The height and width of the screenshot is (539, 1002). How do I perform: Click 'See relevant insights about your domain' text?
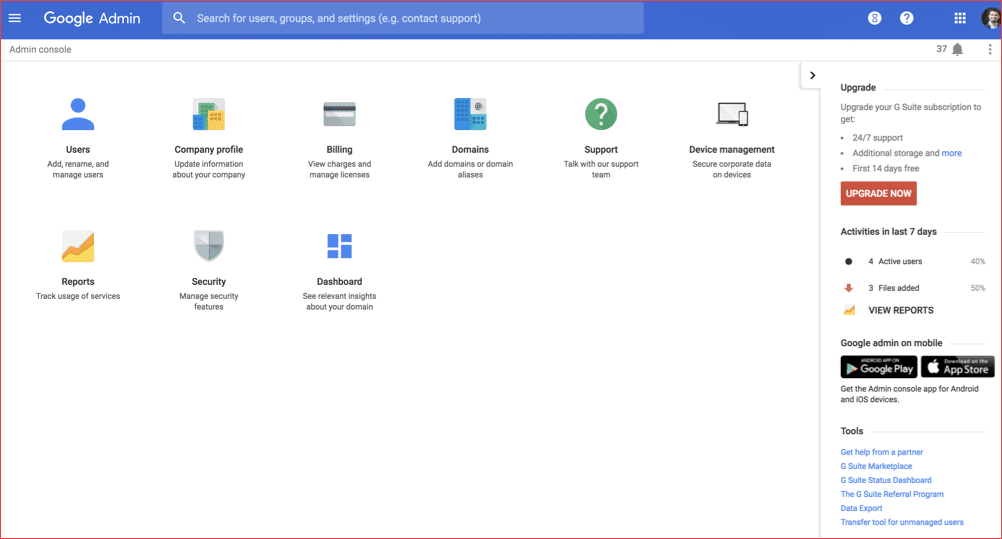[x=339, y=301]
